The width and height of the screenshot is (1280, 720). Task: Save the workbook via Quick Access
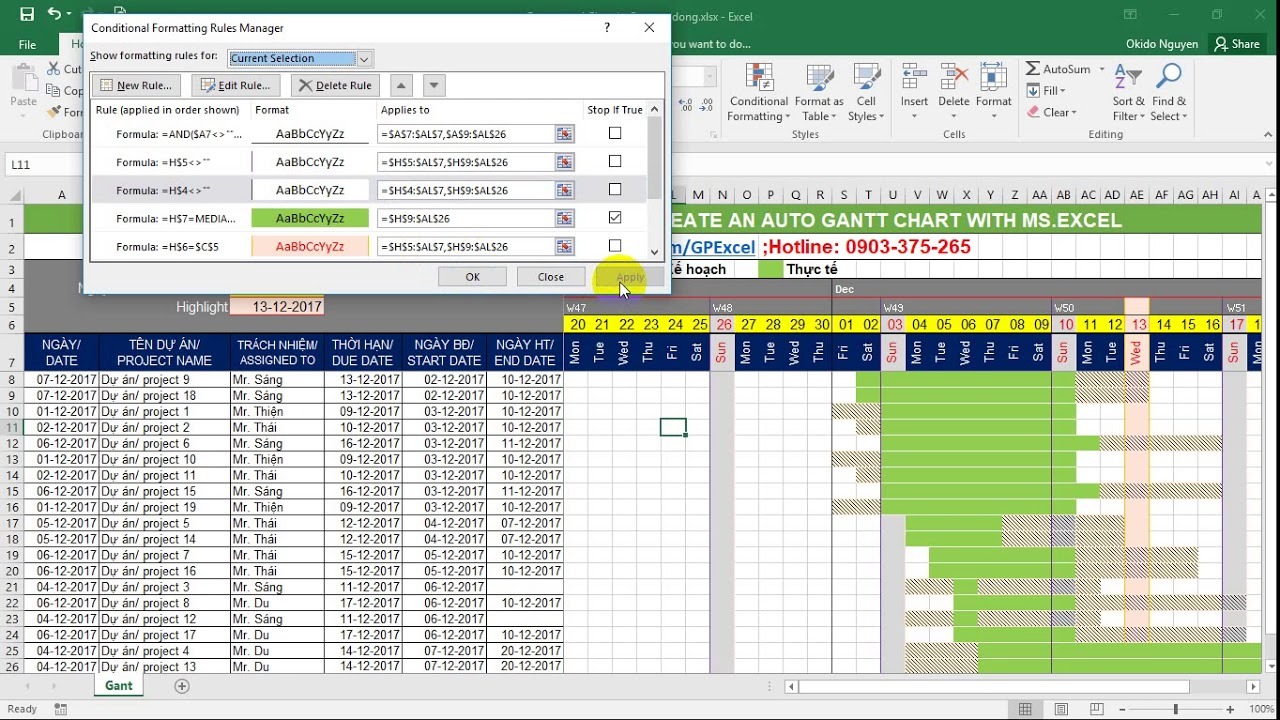[27, 15]
